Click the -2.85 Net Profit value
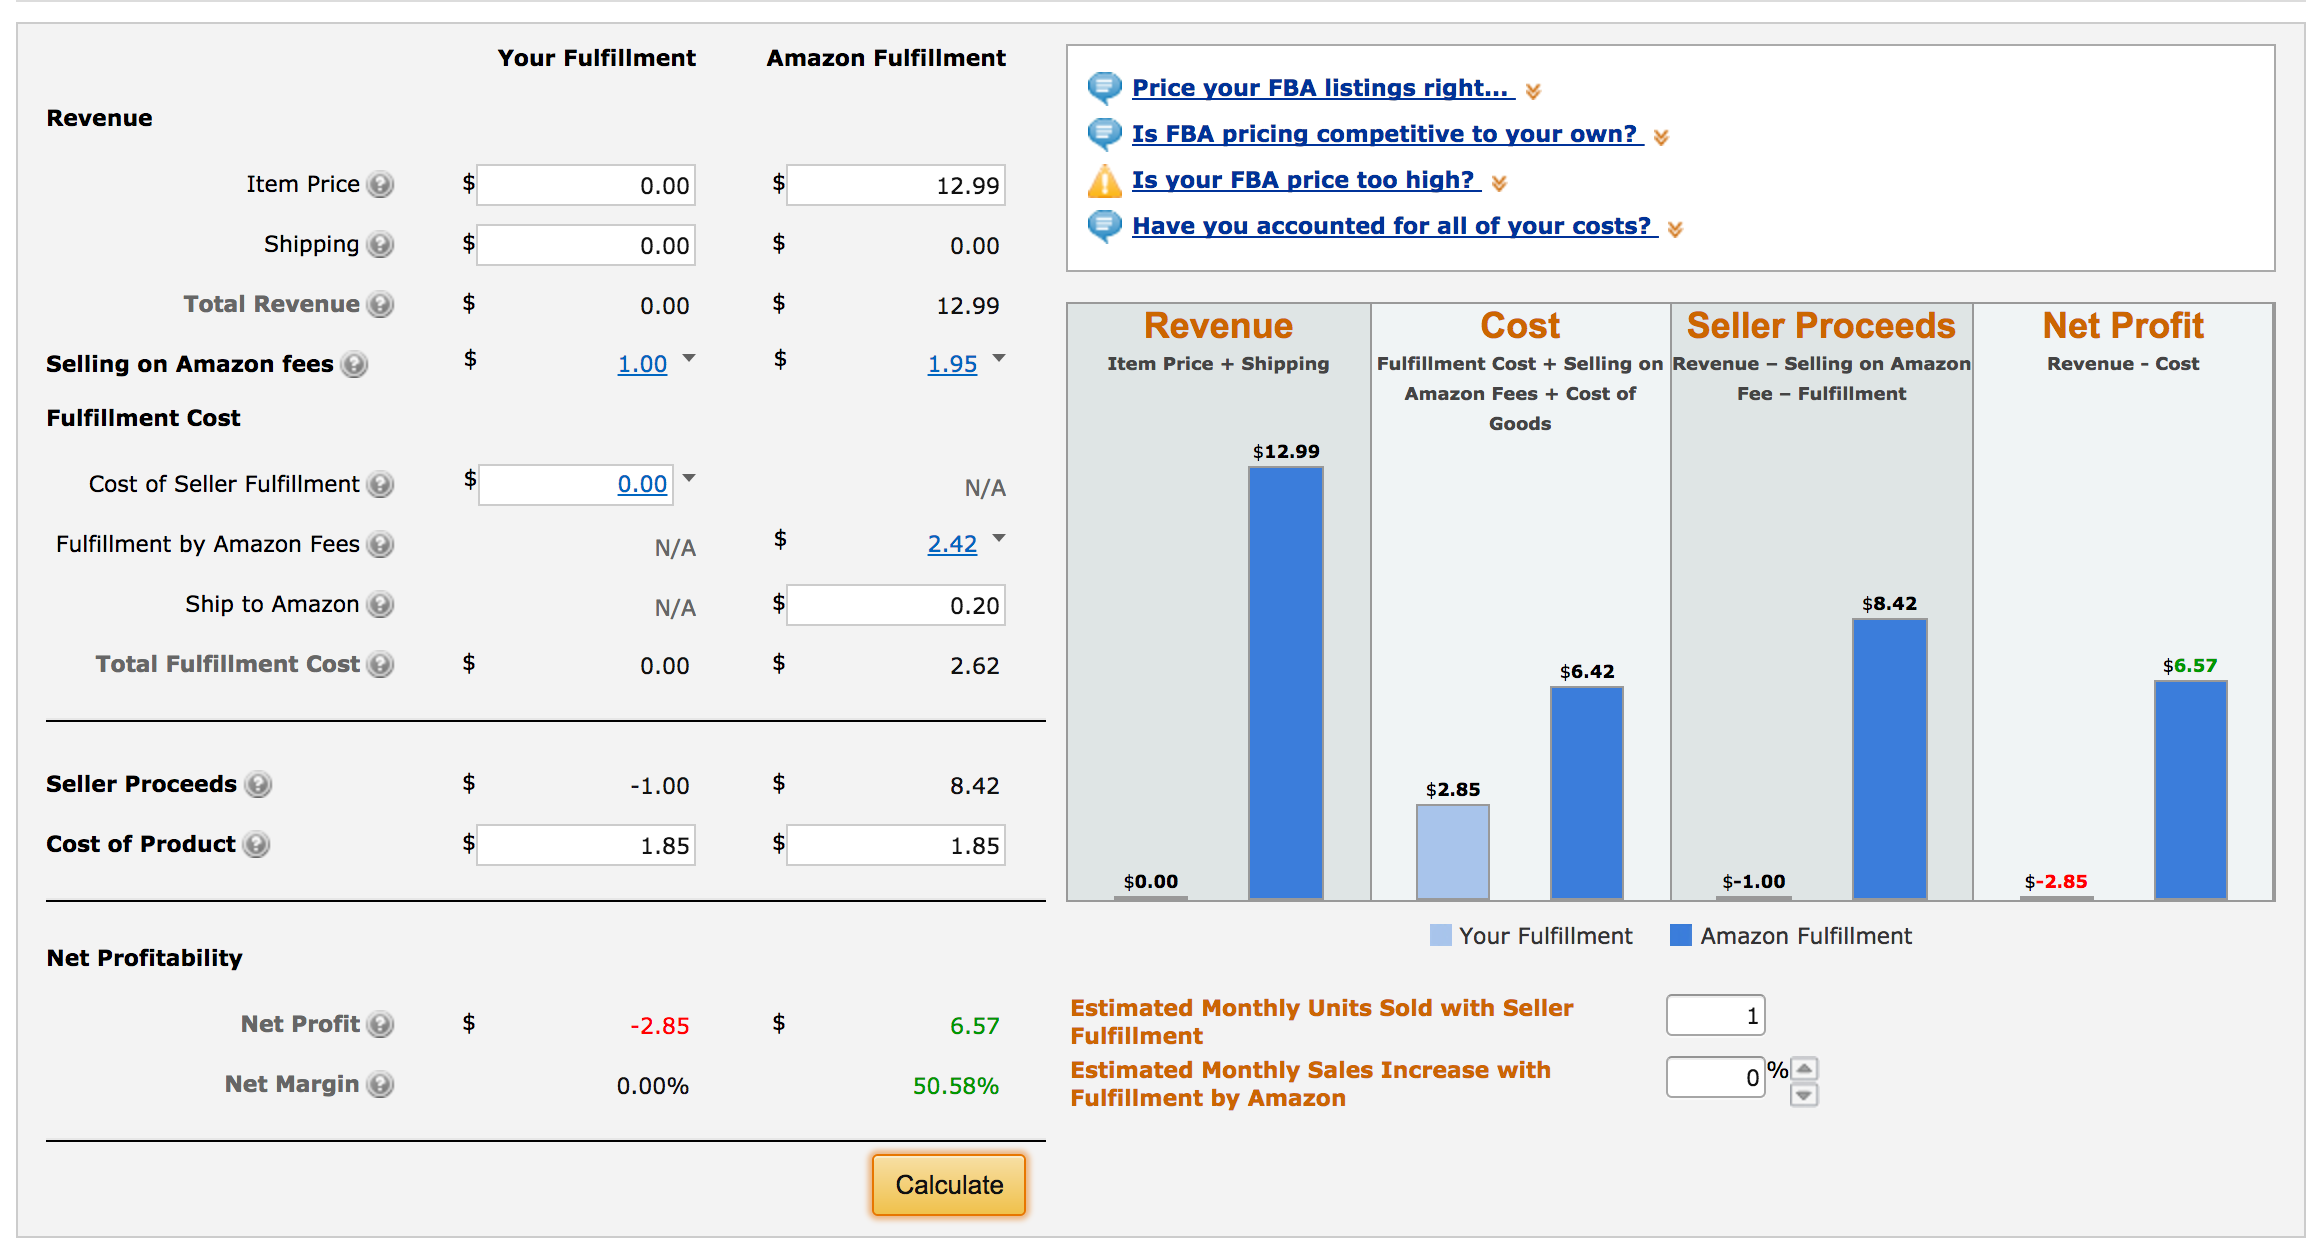 click(660, 1026)
